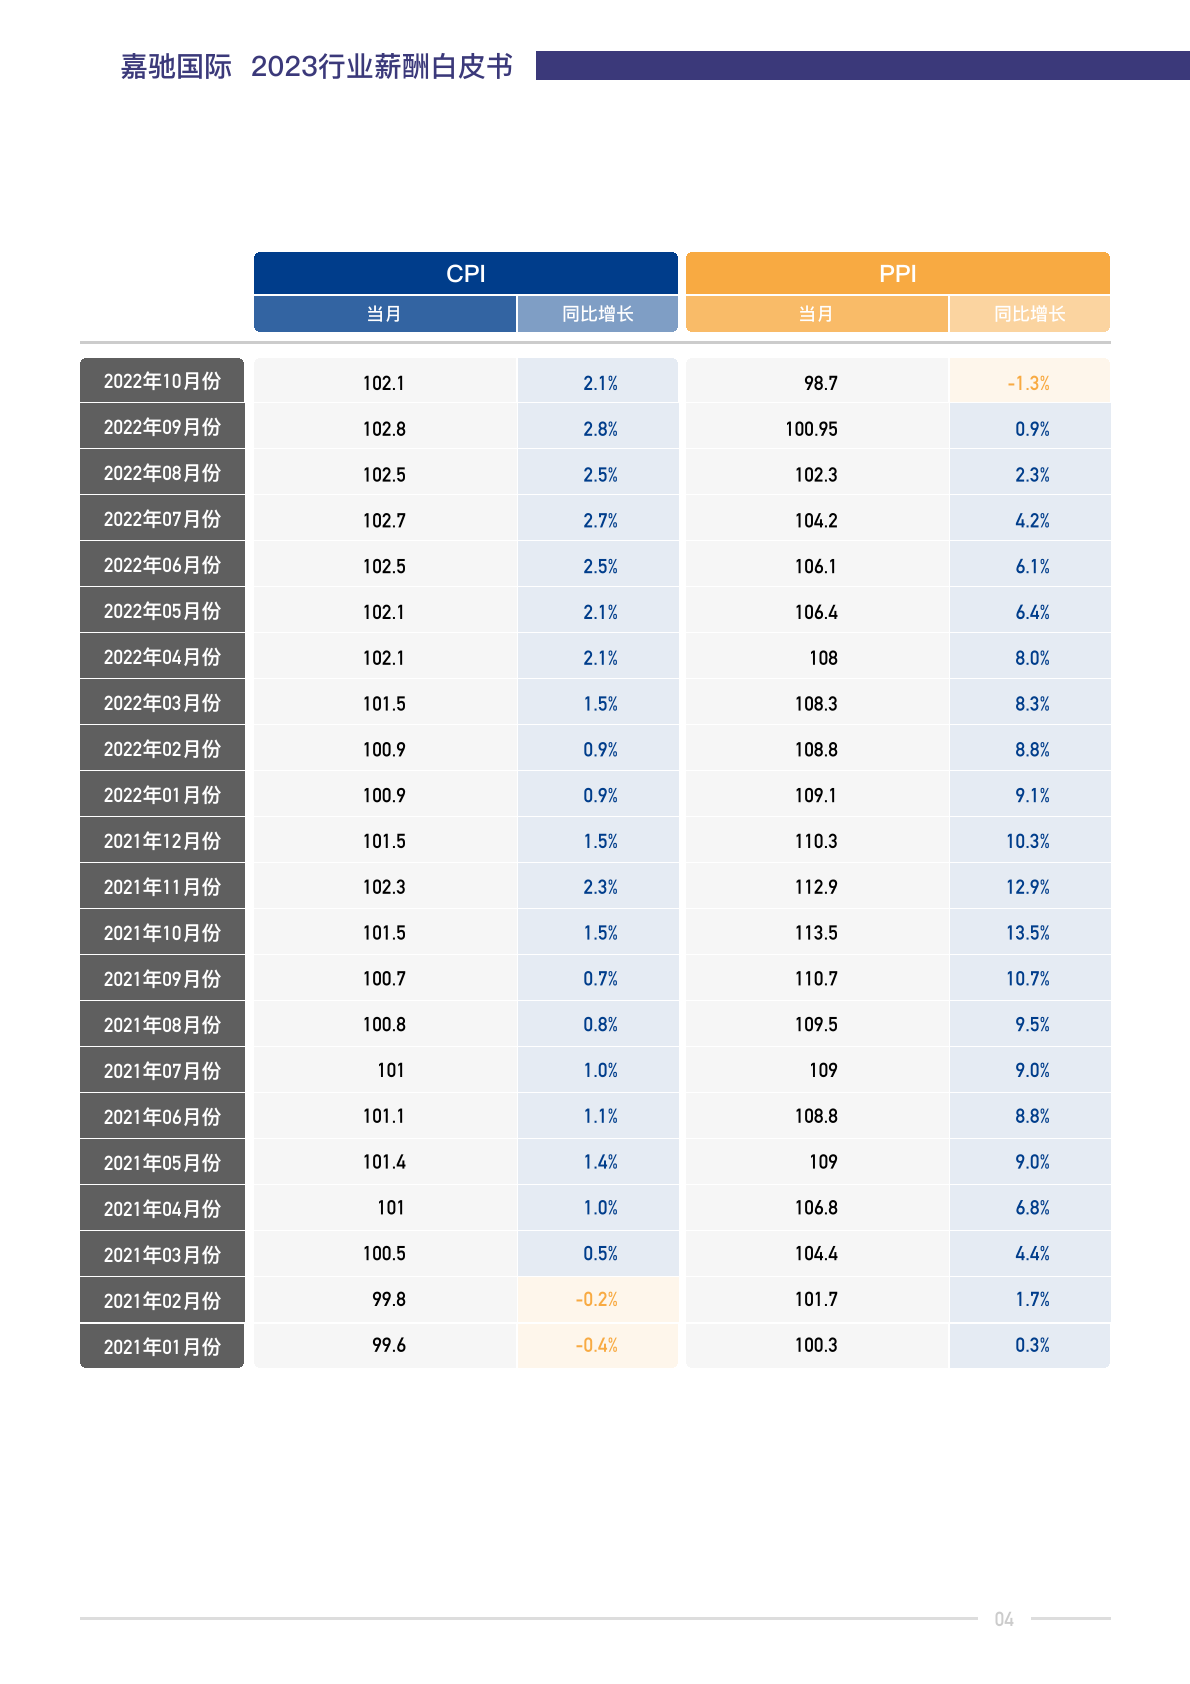Click the dark purple header banner bar
The image size is (1190, 1684).
click(862, 66)
